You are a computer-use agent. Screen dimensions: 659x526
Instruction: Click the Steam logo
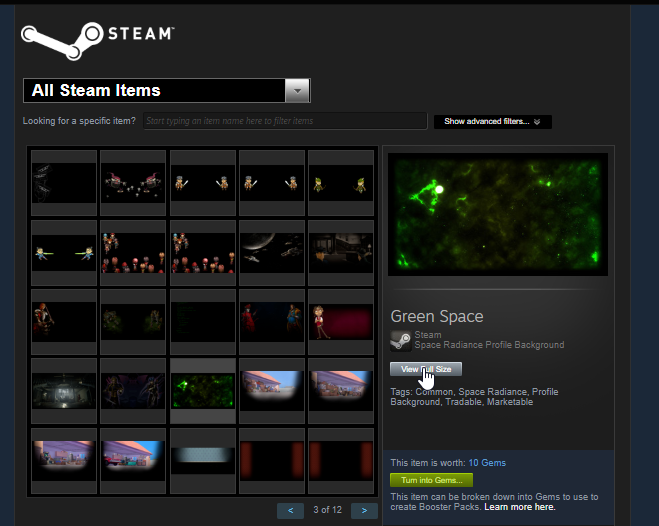98,41
